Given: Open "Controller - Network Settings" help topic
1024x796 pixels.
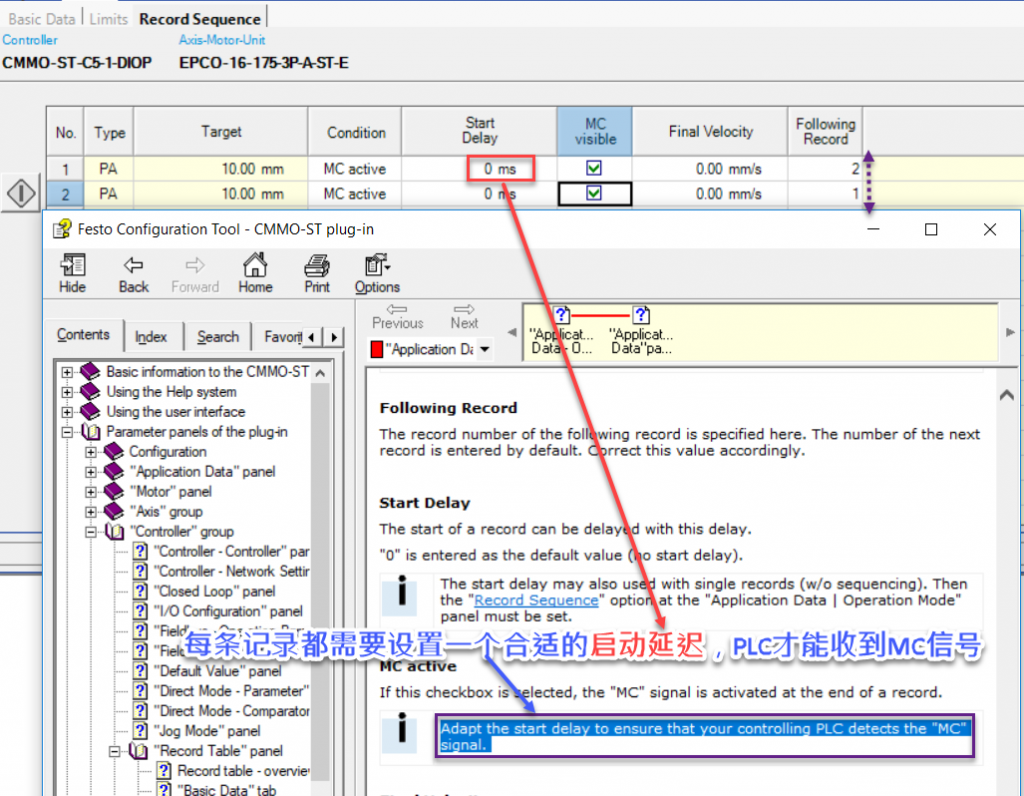Looking at the screenshot, I should tap(222, 571).
